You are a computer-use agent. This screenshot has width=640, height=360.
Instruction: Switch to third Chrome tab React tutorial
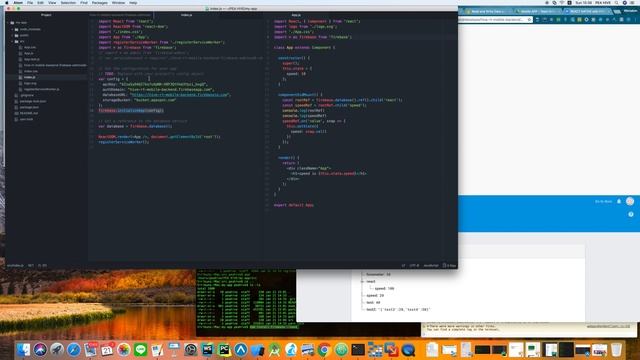click(x=588, y=11)
